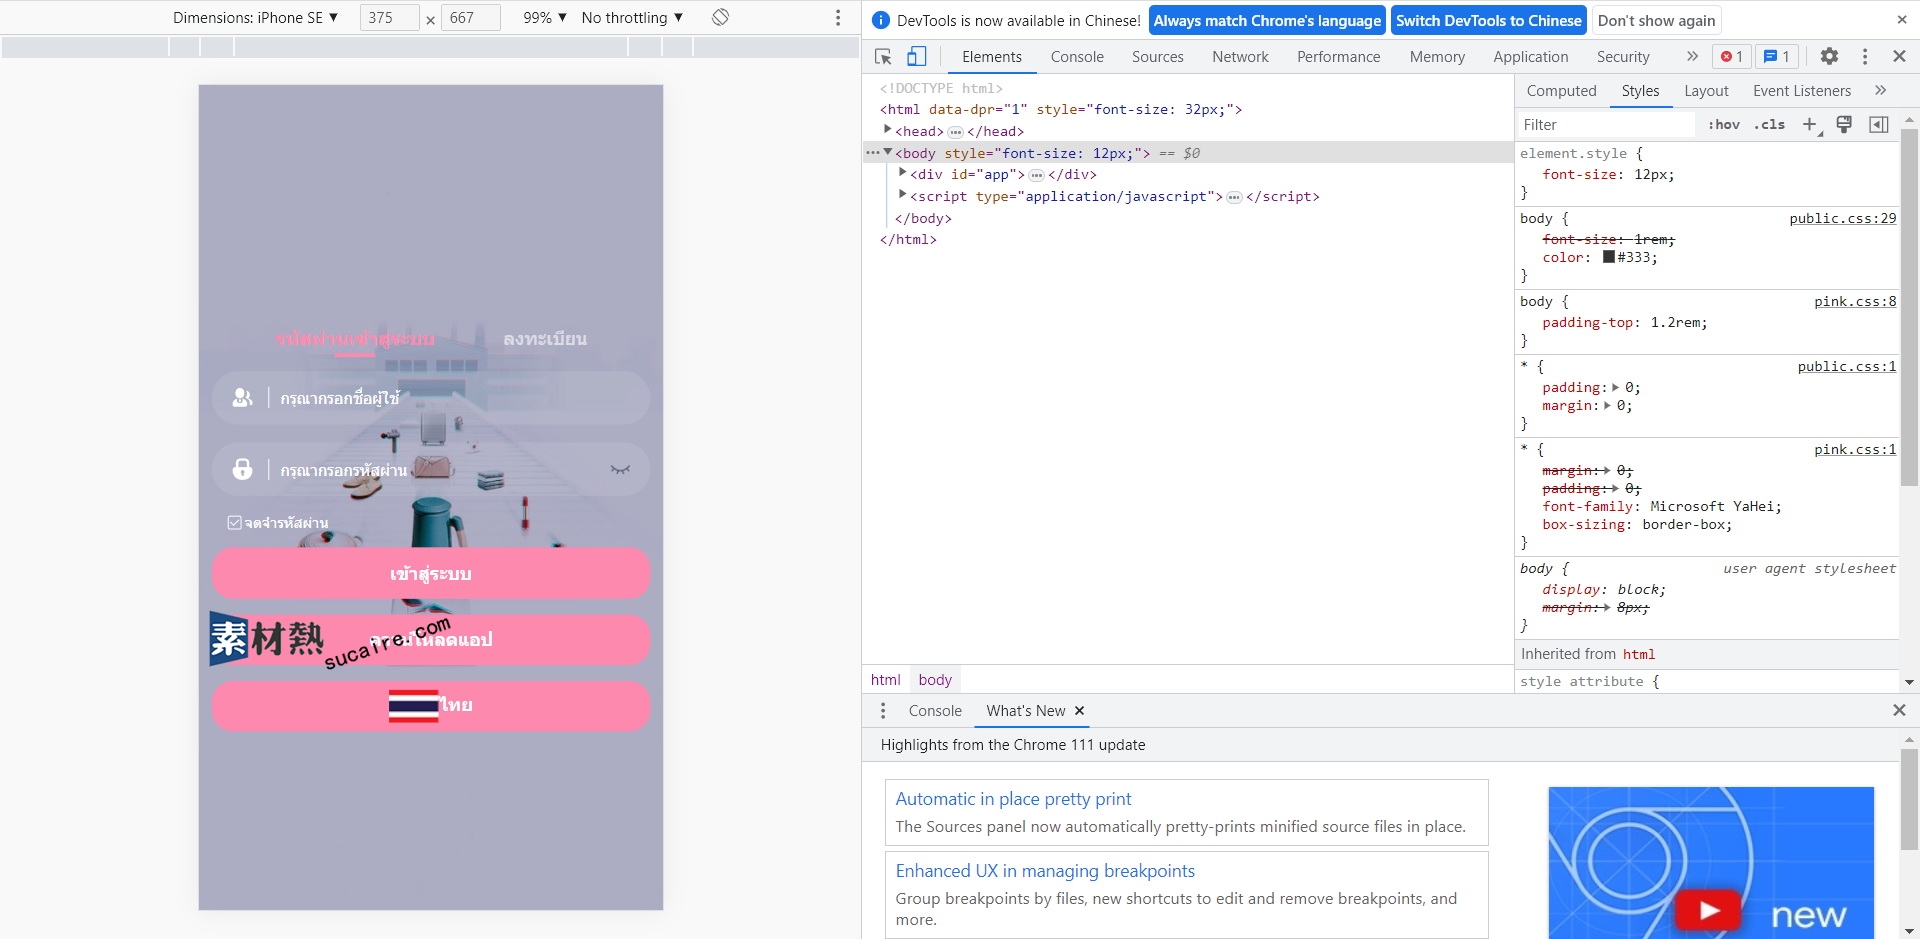Open drawer kebab menu
The image size is (1920, 939).
tap(883, 711)
